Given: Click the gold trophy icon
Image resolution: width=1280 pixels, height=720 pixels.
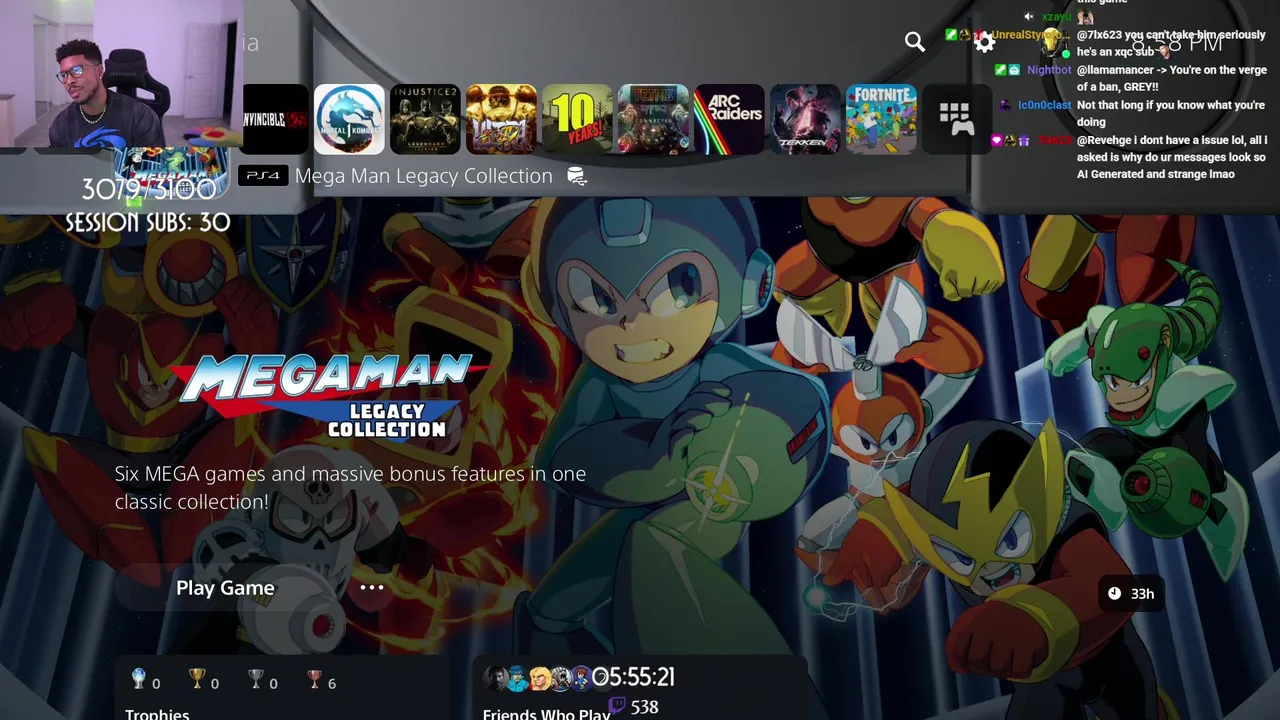Looking at the screenshot, I should (197, 679).
